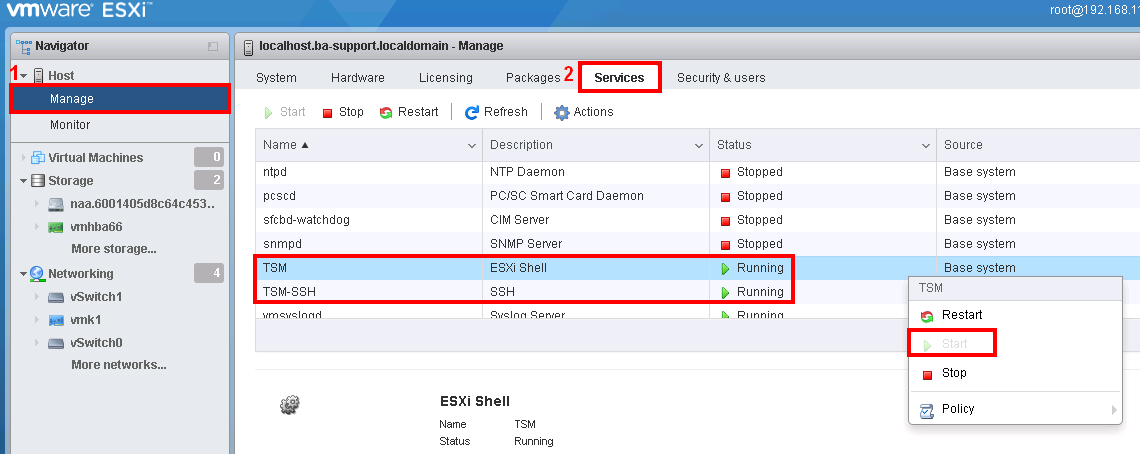
Task: Switch to the Security & users tab
Action: click(x=721, y=77)
